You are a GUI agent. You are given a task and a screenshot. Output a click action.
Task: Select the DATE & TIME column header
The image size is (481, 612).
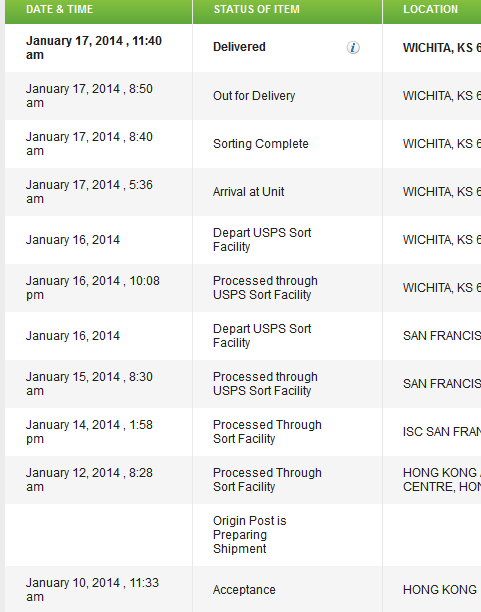pos(59,9)
